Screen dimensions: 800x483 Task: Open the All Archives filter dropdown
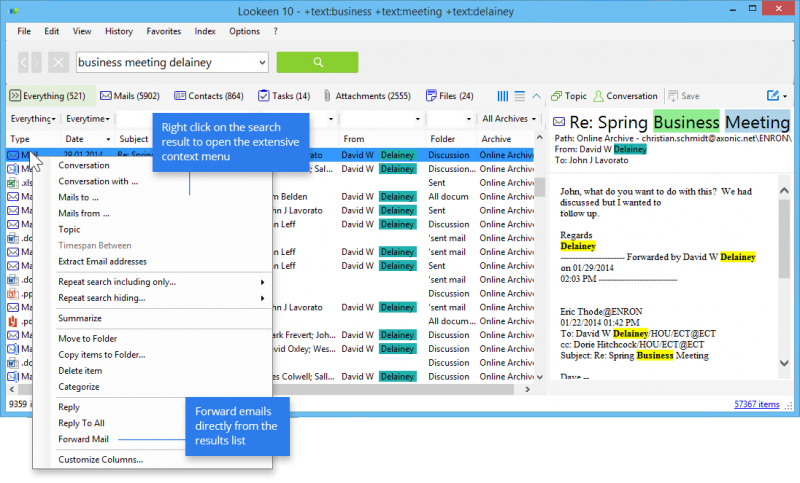[509, 119]
